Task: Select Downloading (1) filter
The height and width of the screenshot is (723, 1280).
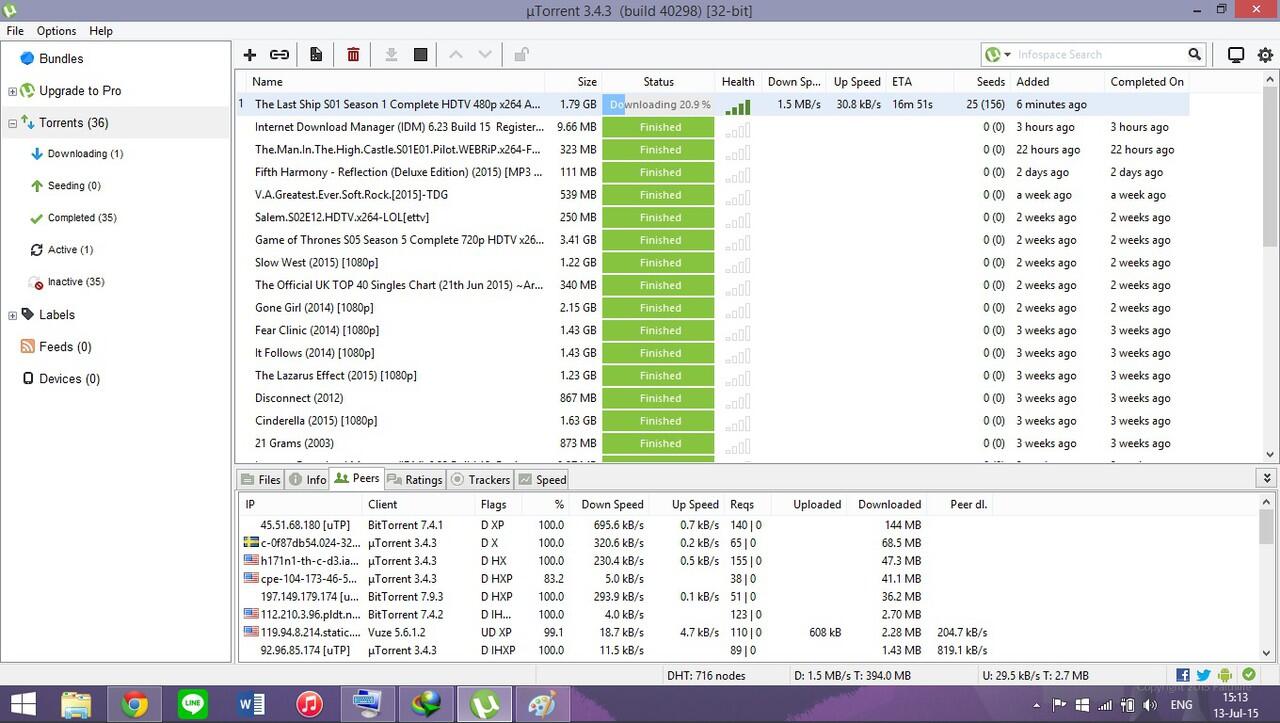Action: 85,154
